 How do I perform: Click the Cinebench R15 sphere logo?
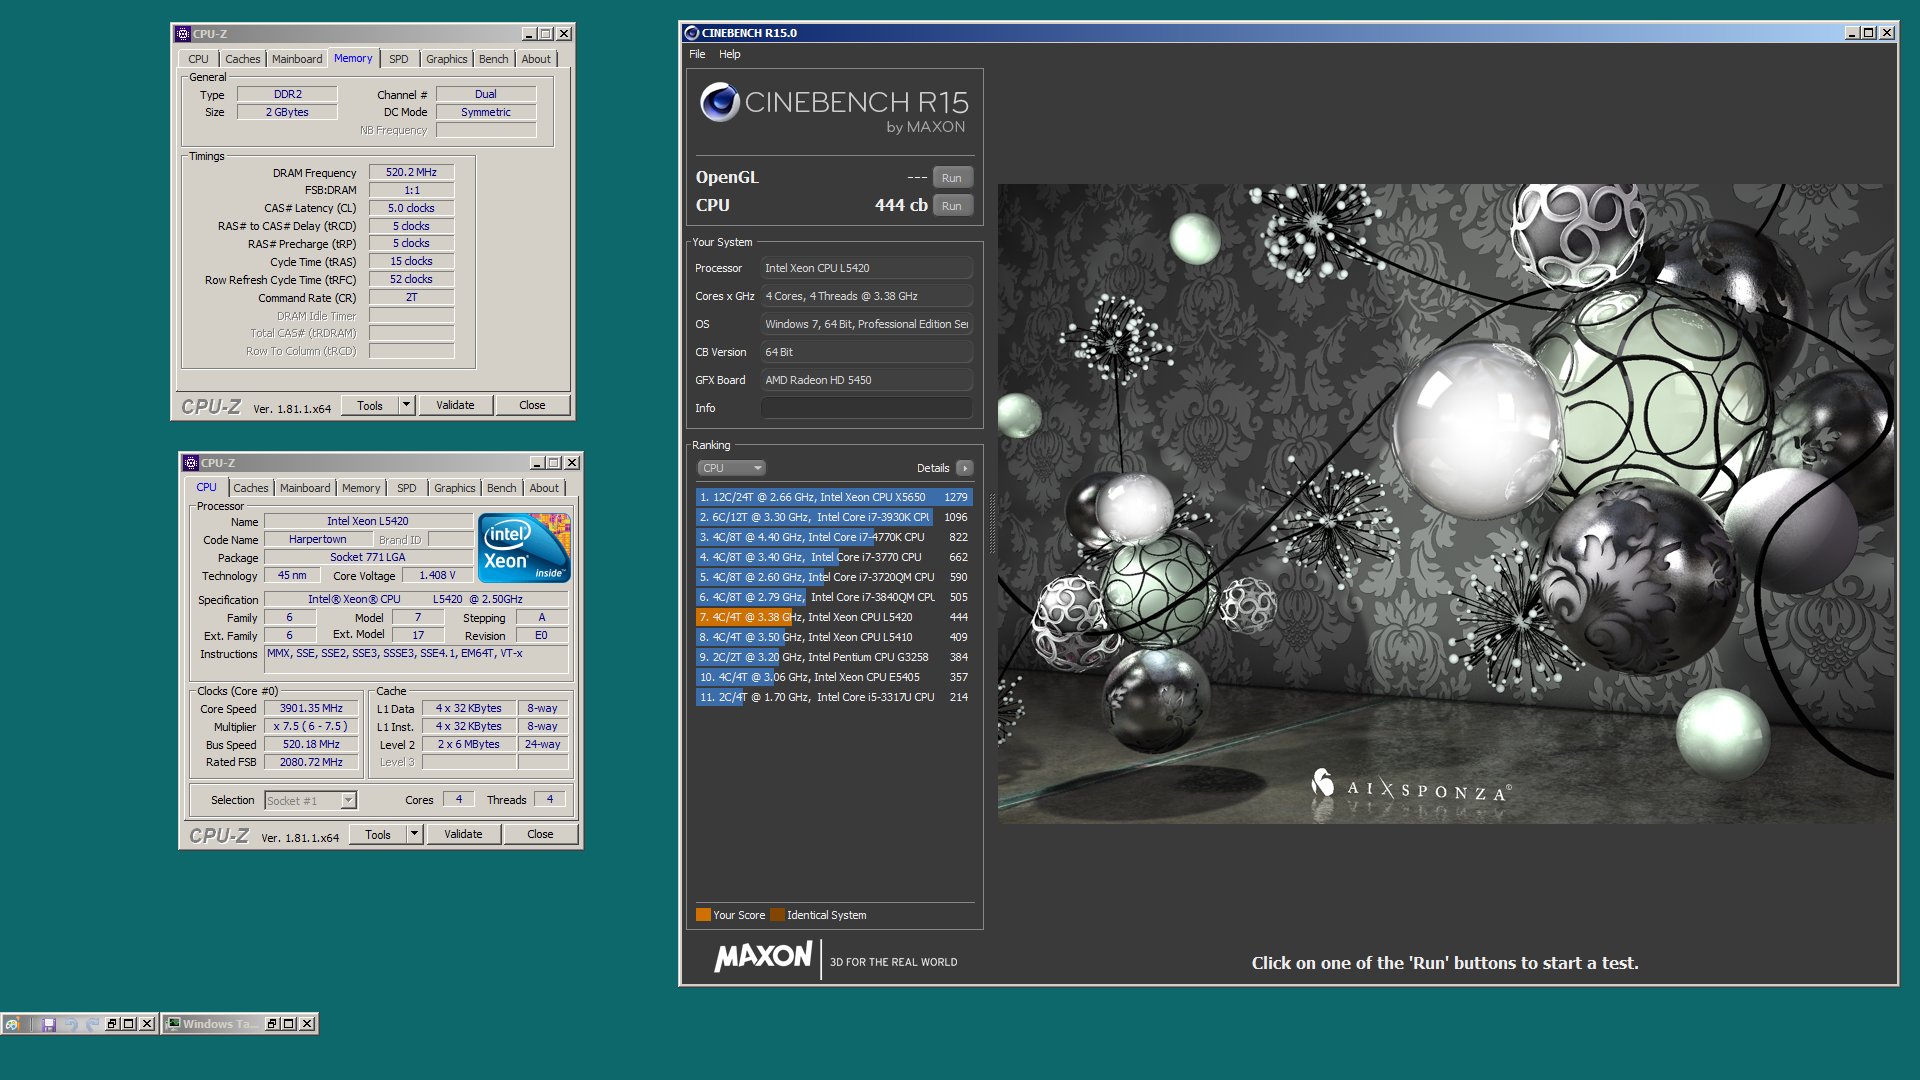719,102
